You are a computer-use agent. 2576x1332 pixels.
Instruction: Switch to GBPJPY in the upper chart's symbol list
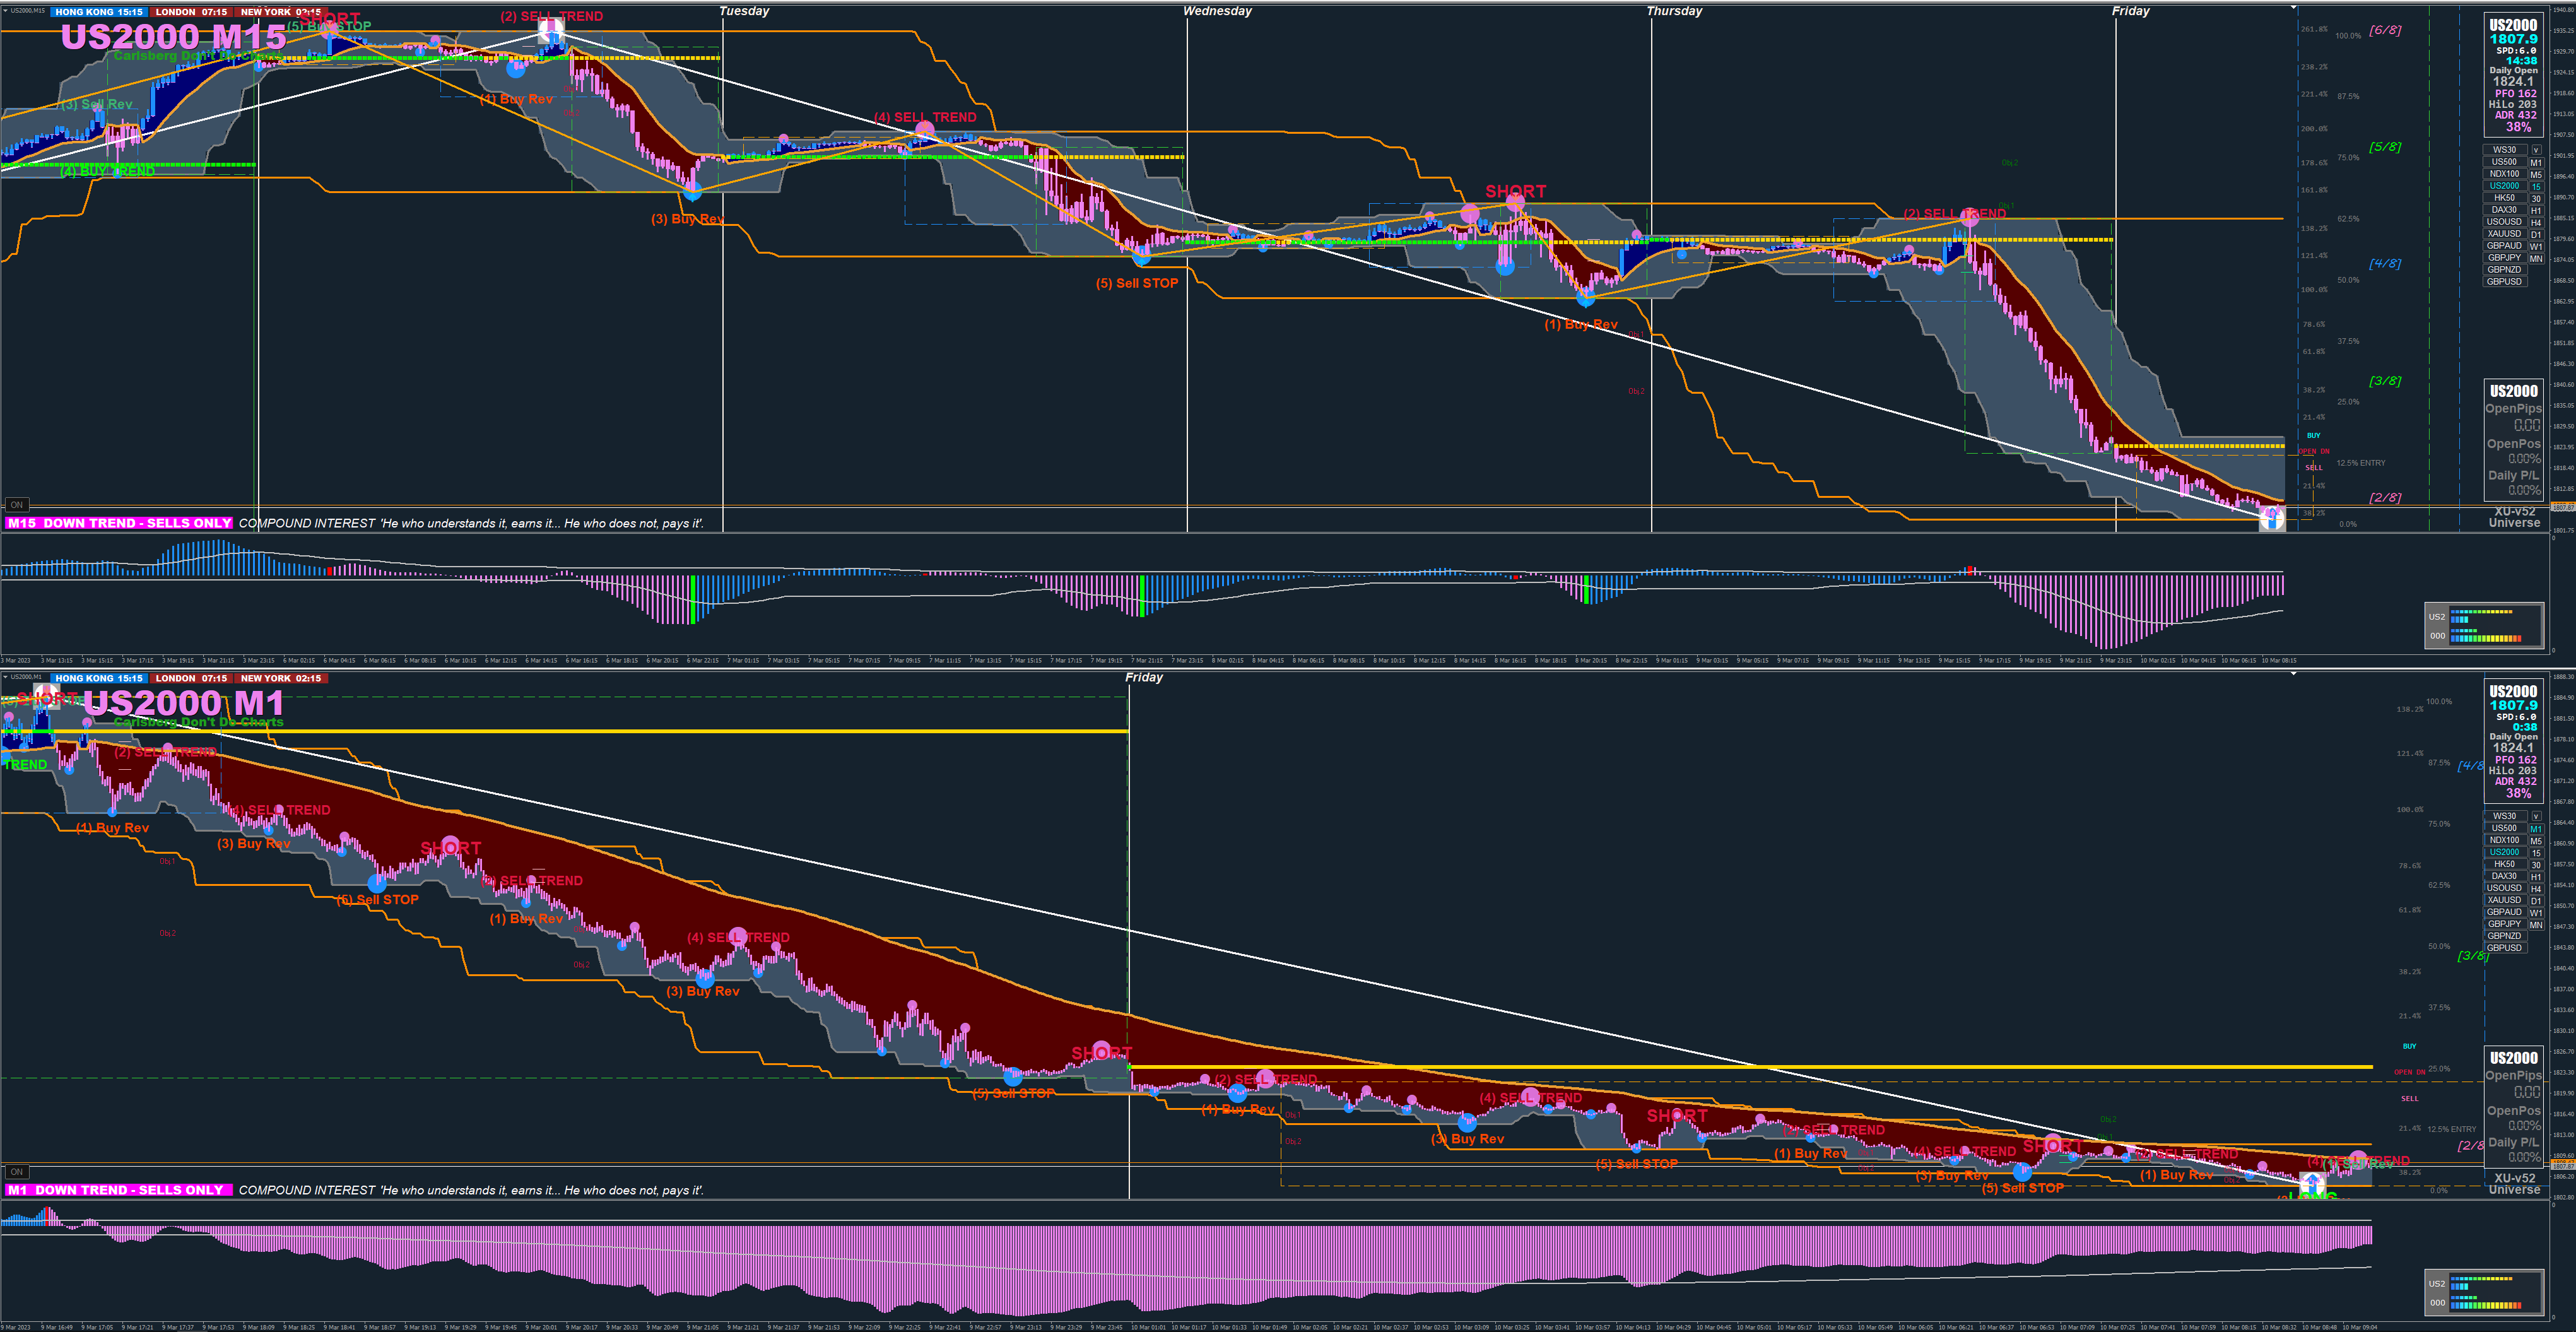pos(2504,258)
